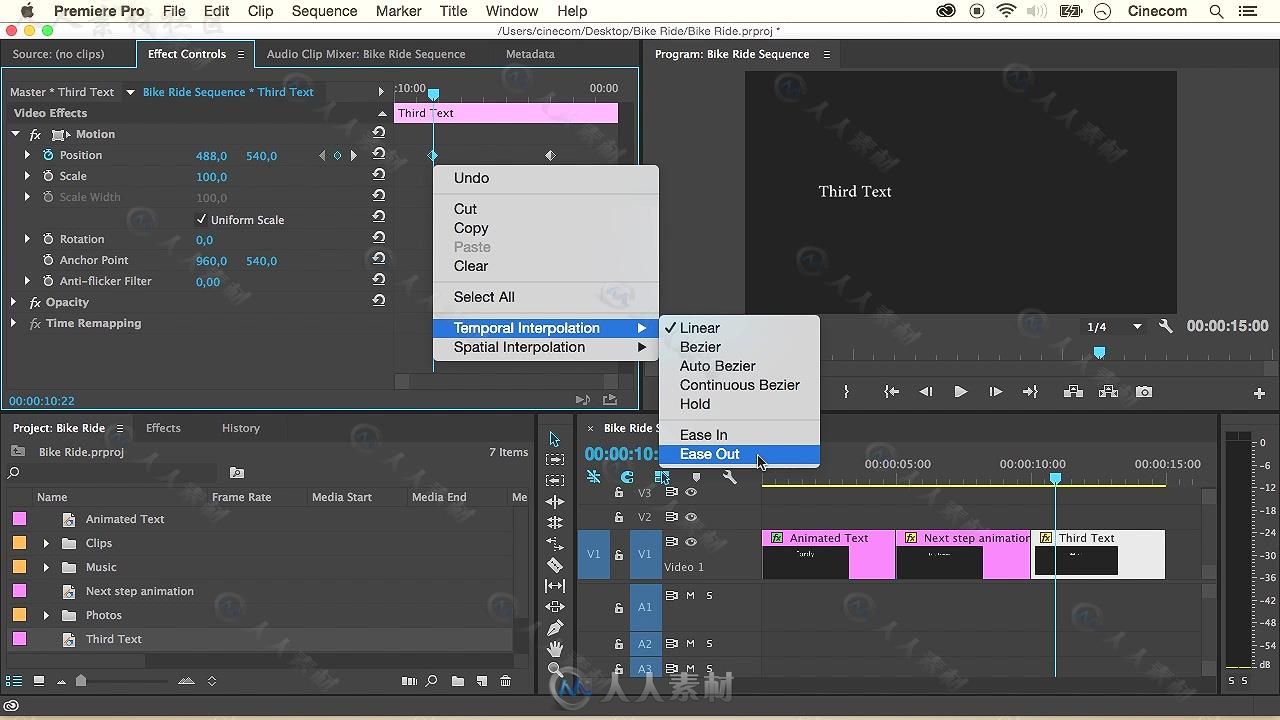Open the Metadata tab
Screen dimensions: 1280x720
530,54
